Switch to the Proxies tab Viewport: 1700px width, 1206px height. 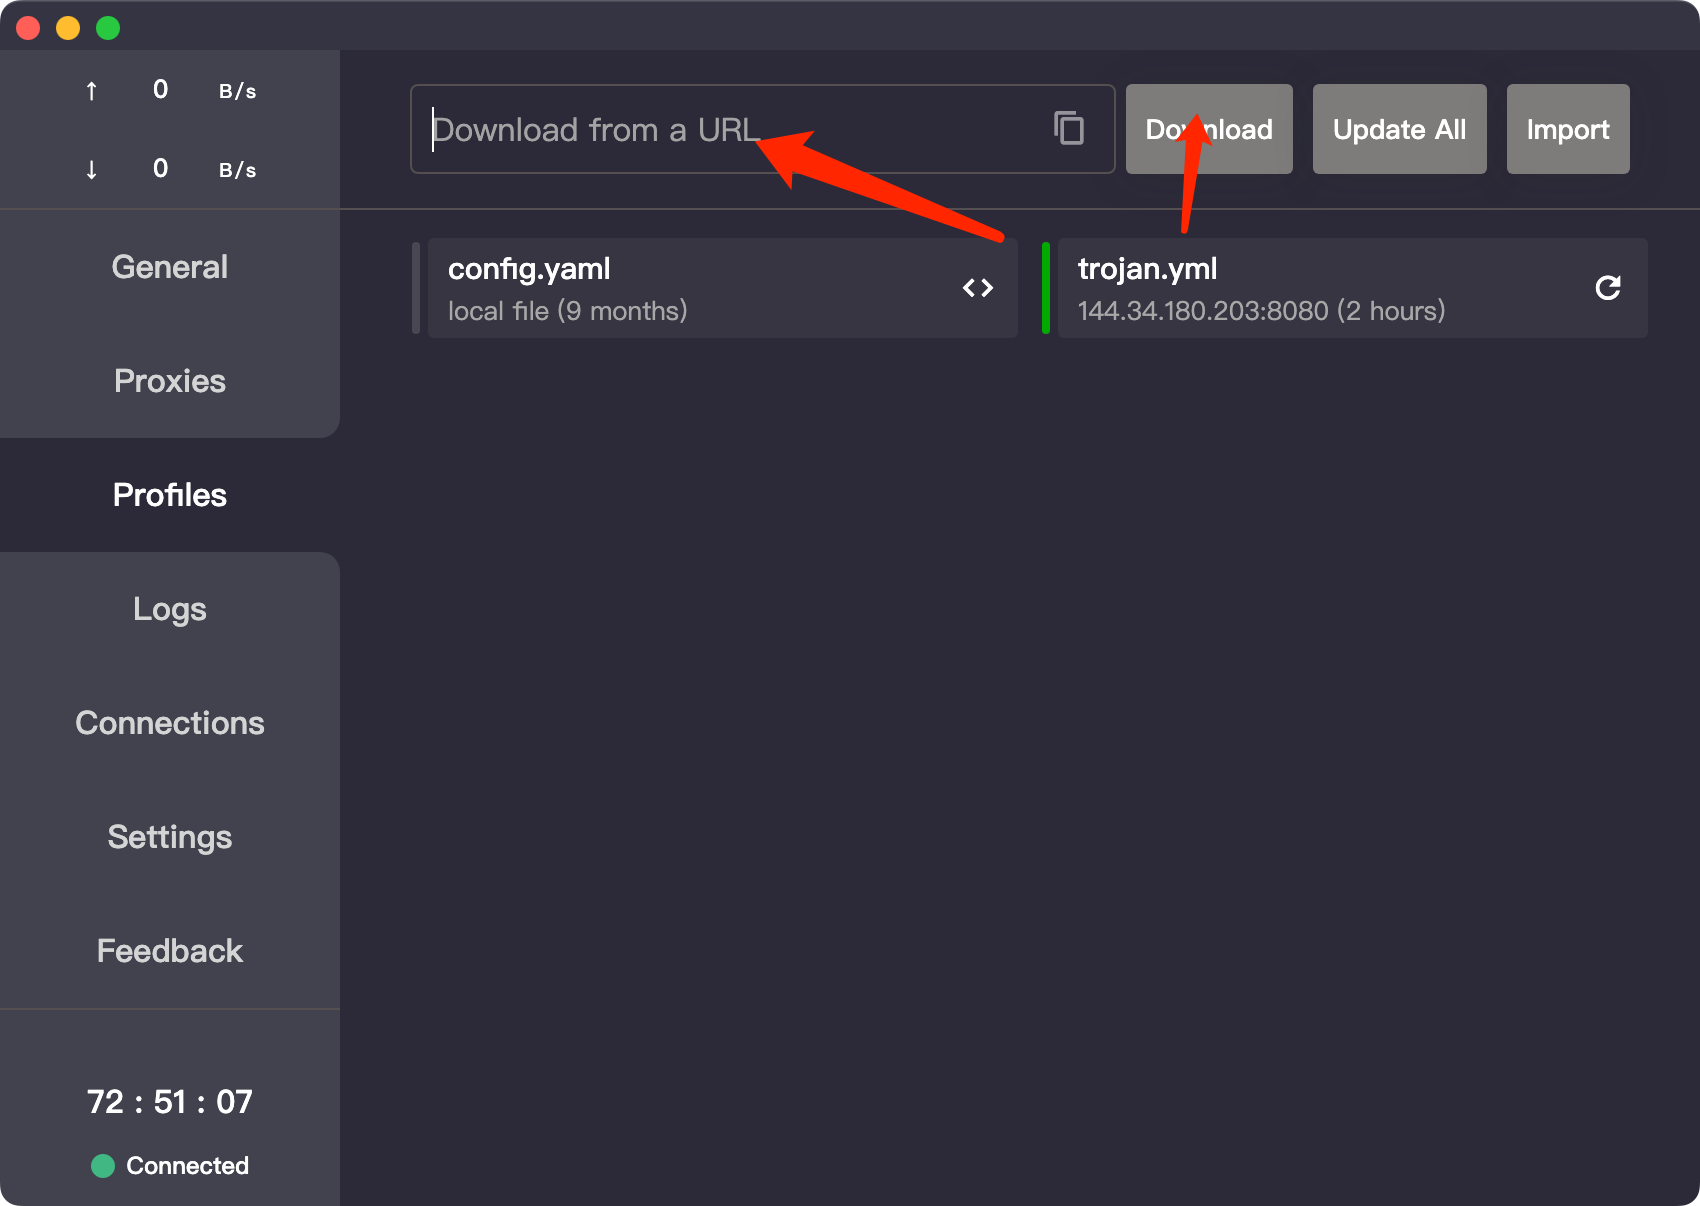pyautogui.click(x=170, y=381)
